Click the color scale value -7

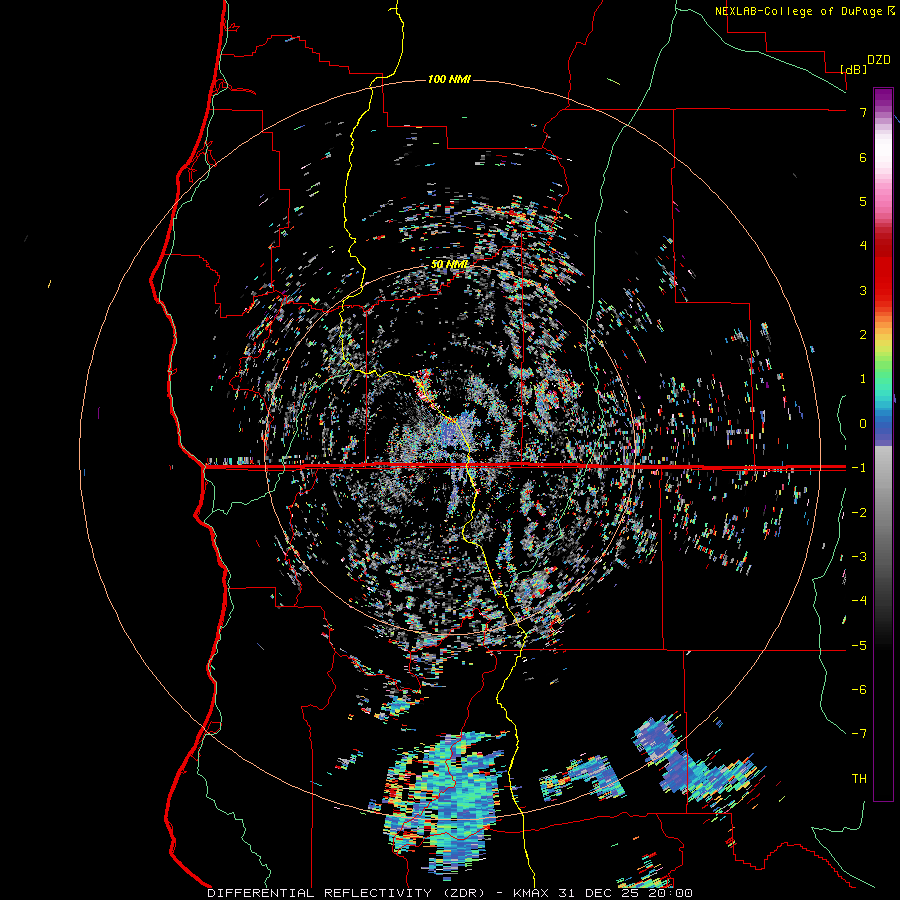tap(859, 734)
